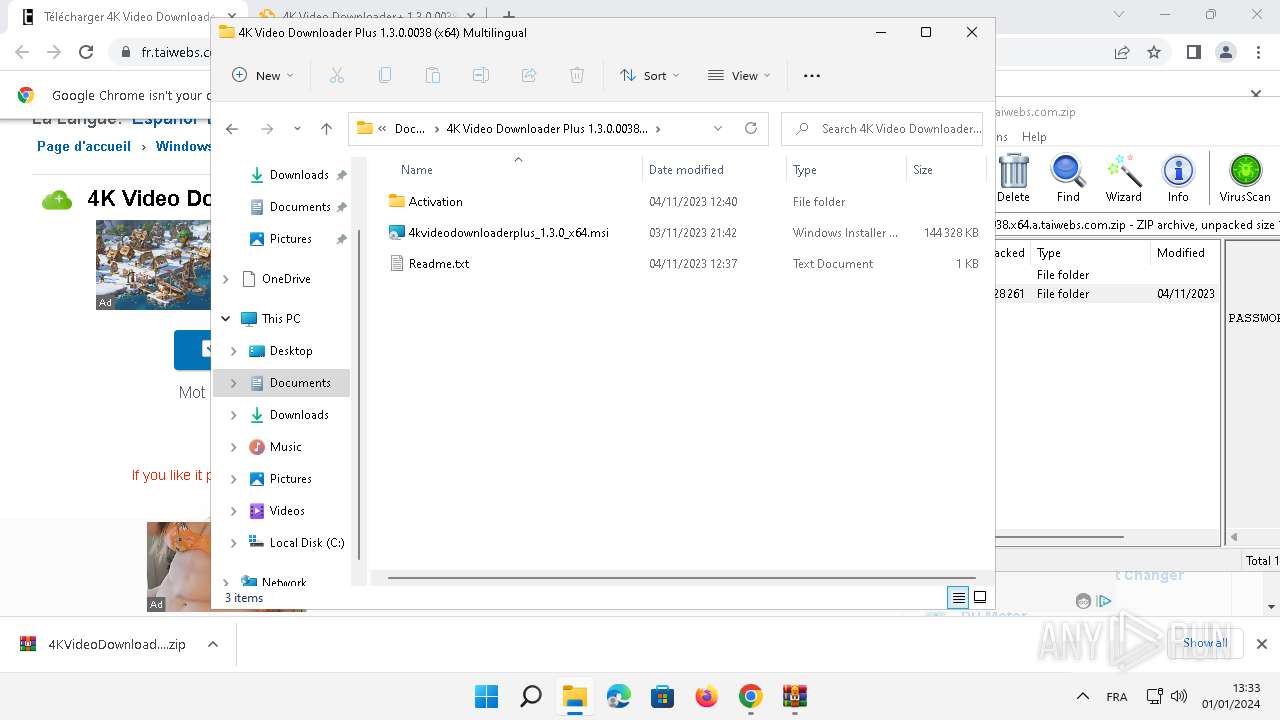Open a new Chrome tab
The height and width of the screenshot is (720, 1280).
509,16
